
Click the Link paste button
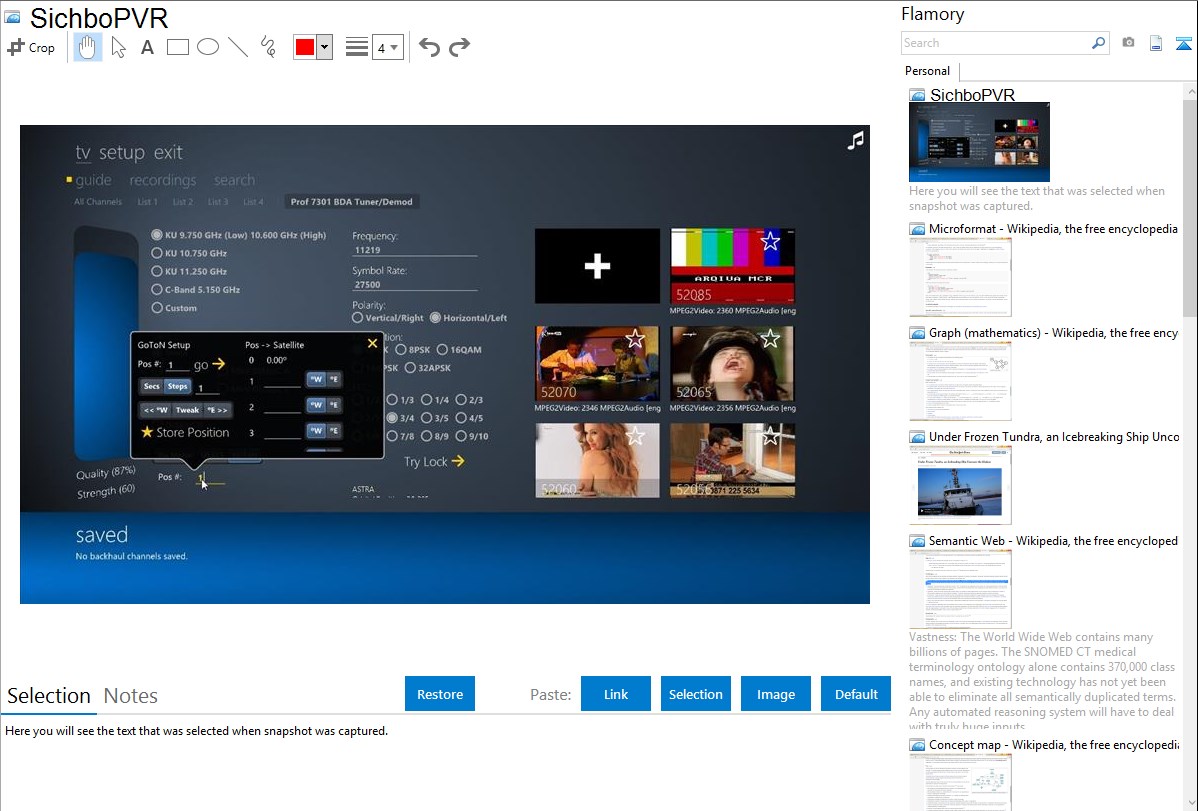pos(616,694)
